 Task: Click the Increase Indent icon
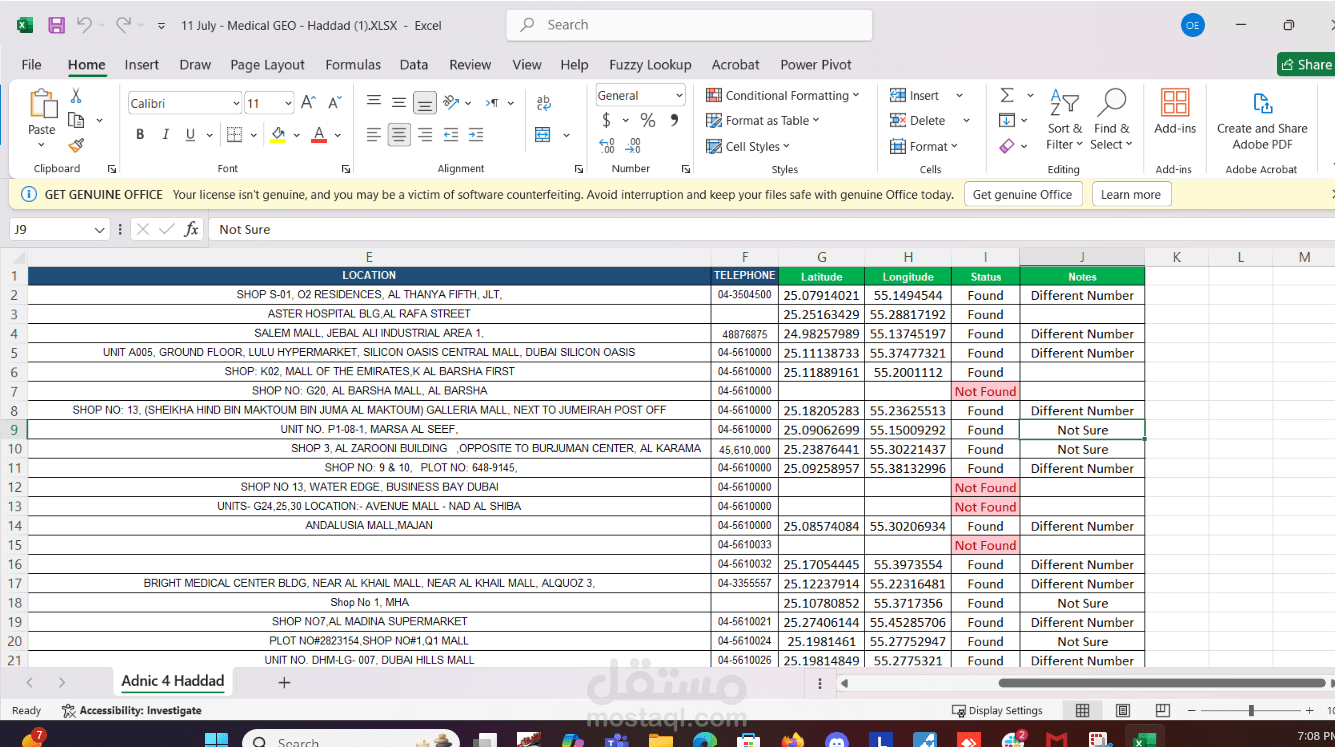(475, 135)
